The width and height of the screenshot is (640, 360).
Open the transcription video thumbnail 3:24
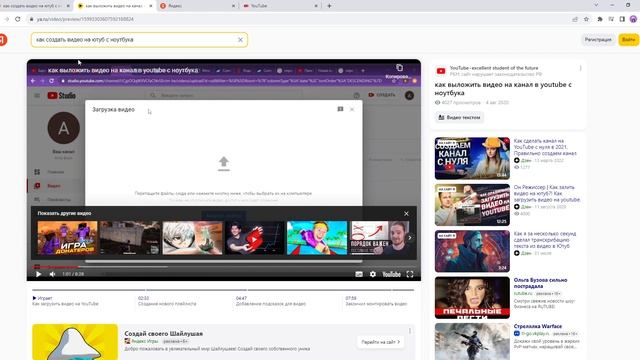(x=472, y=251)
